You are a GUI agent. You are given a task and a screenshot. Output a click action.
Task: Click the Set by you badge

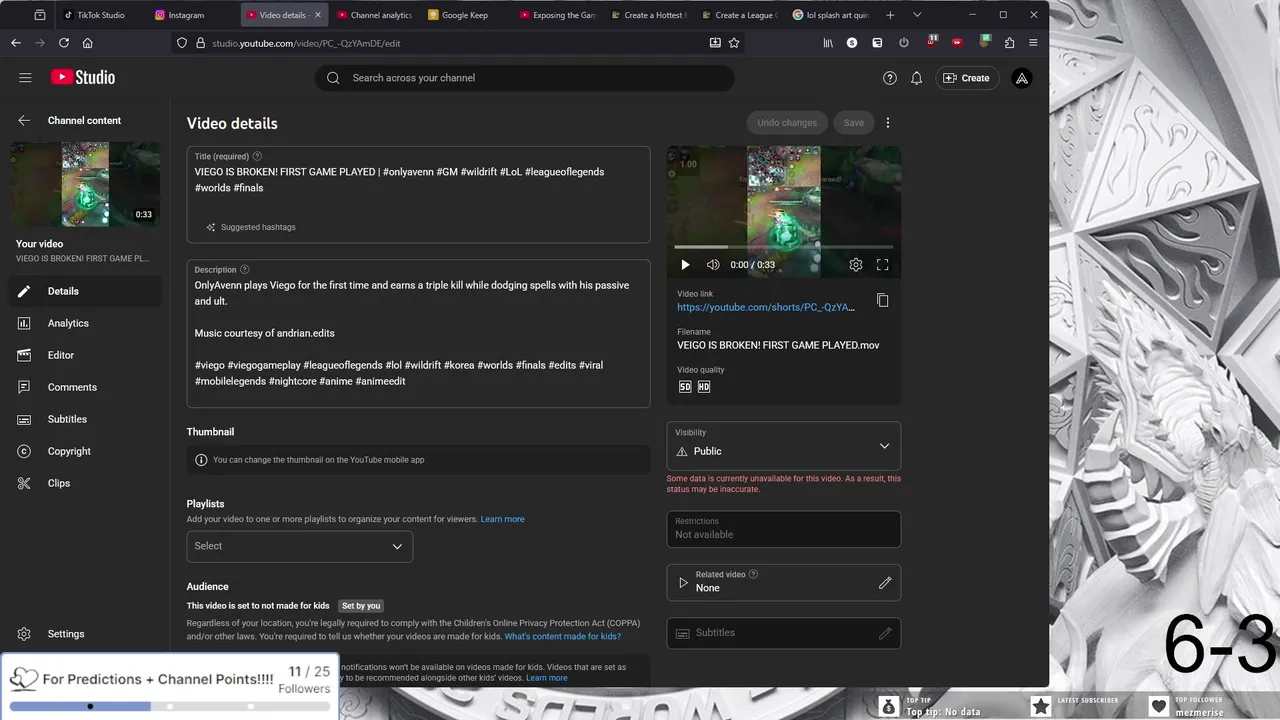[x=361, y=606]
